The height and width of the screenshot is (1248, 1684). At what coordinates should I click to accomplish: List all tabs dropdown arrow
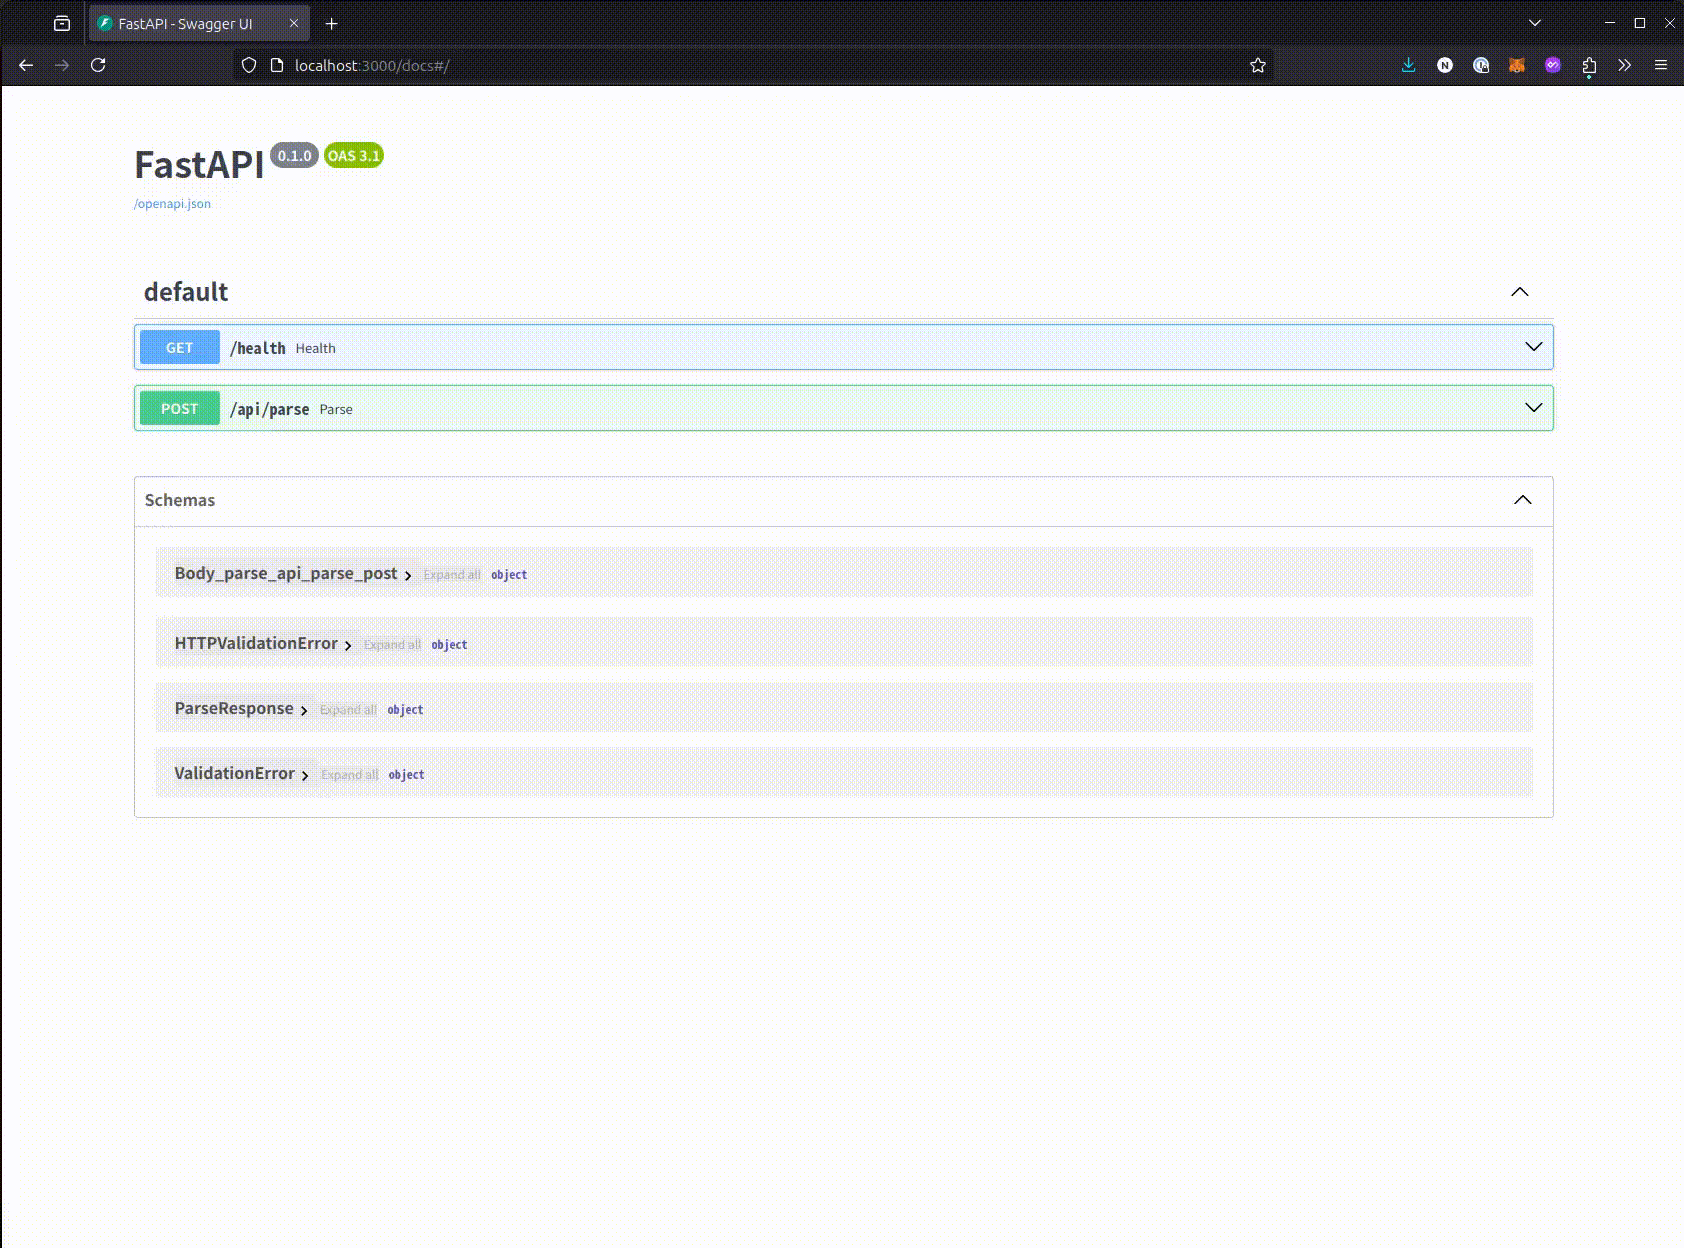[1535, 23]
